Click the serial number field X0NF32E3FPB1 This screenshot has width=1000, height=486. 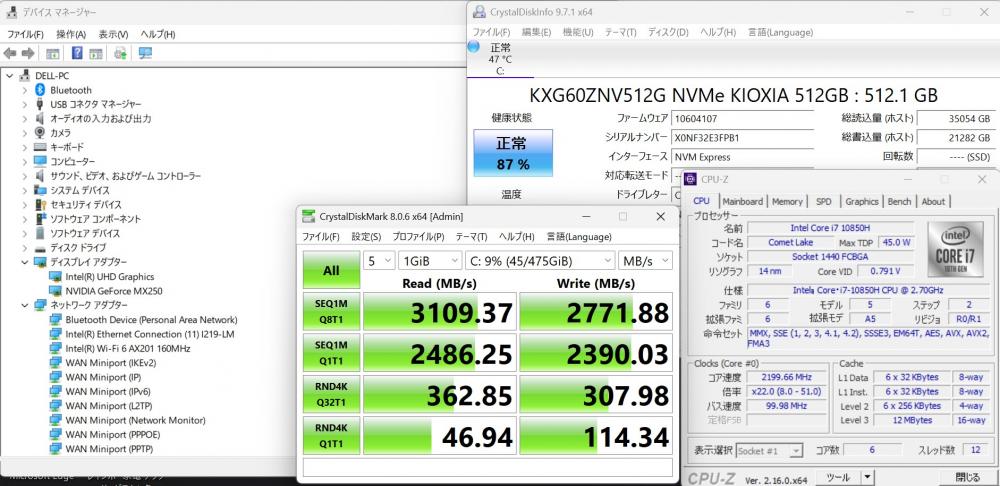coord(742,138)
